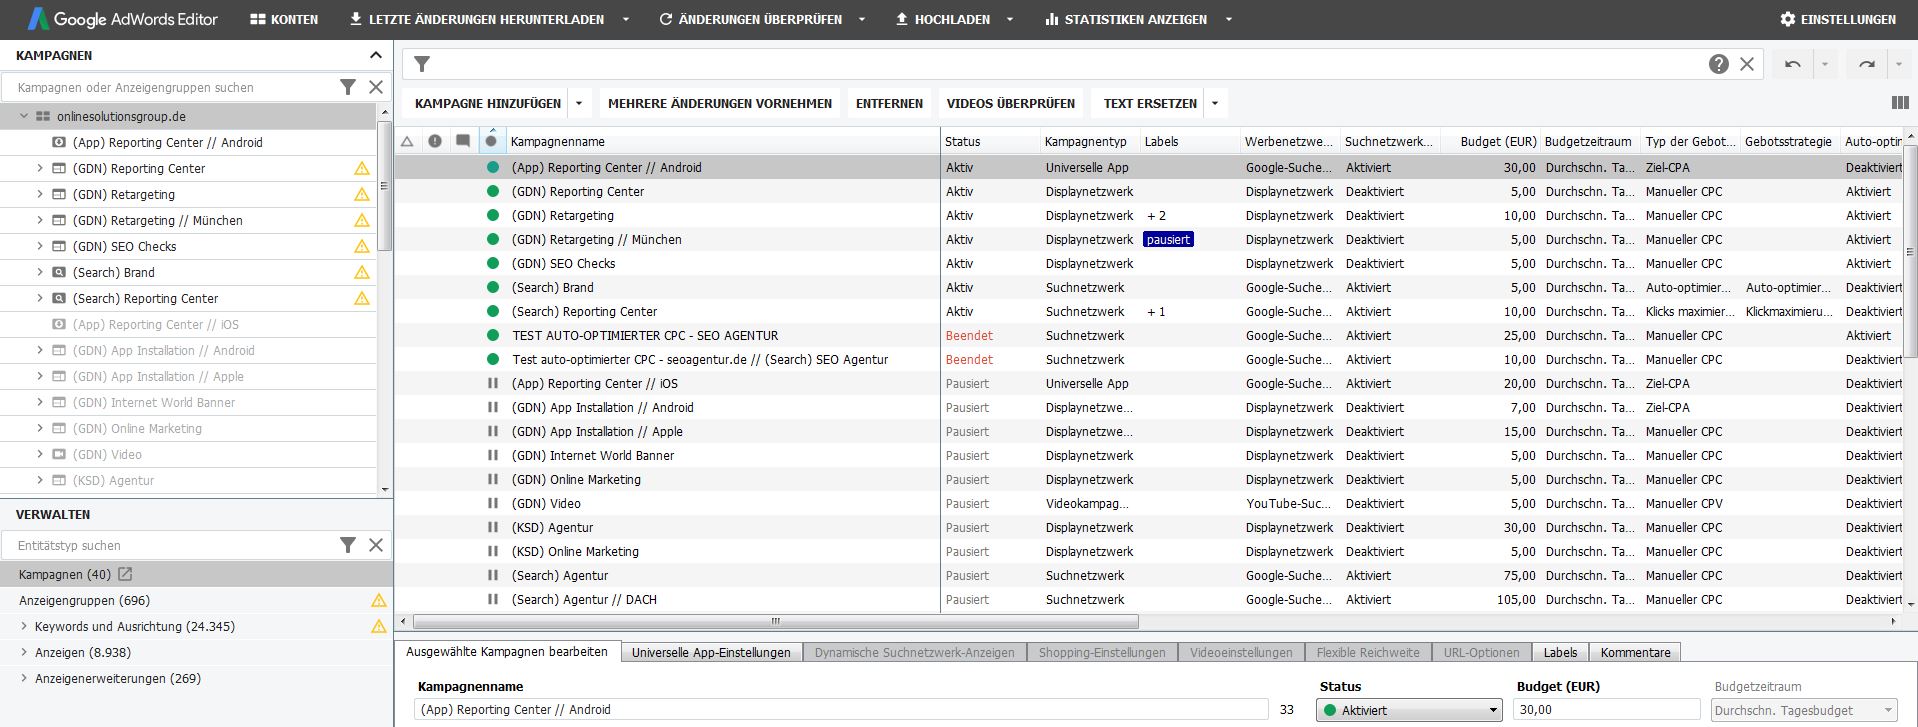Click pause icon for (KSD) Agentur row
Image resolution: width=1918 pixels, height=727 pixels.
(492, 528)
